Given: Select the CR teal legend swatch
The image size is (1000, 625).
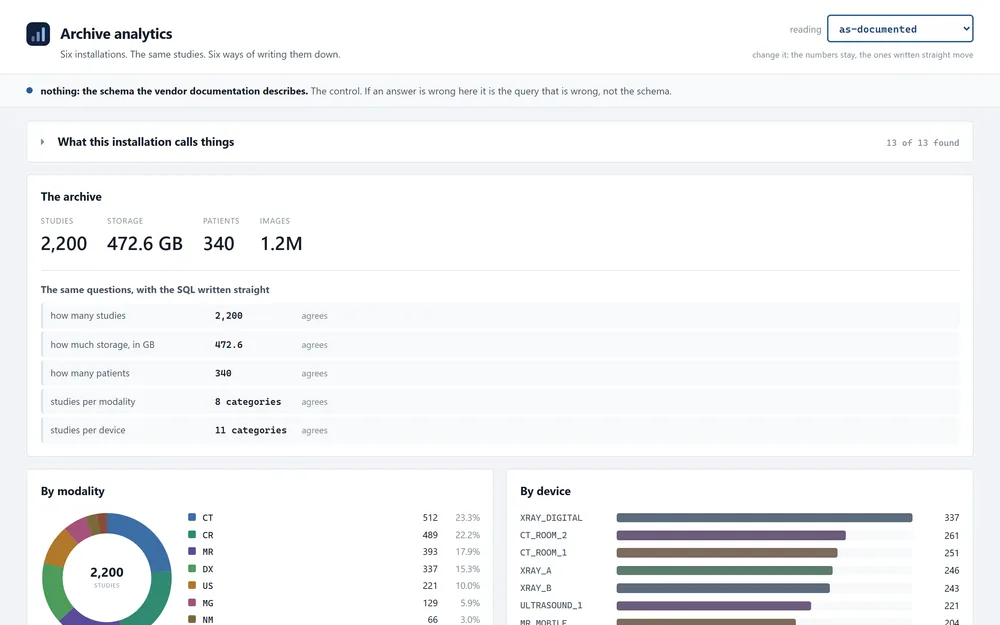Looking at the screenshot, I should (x=192, y=534).
